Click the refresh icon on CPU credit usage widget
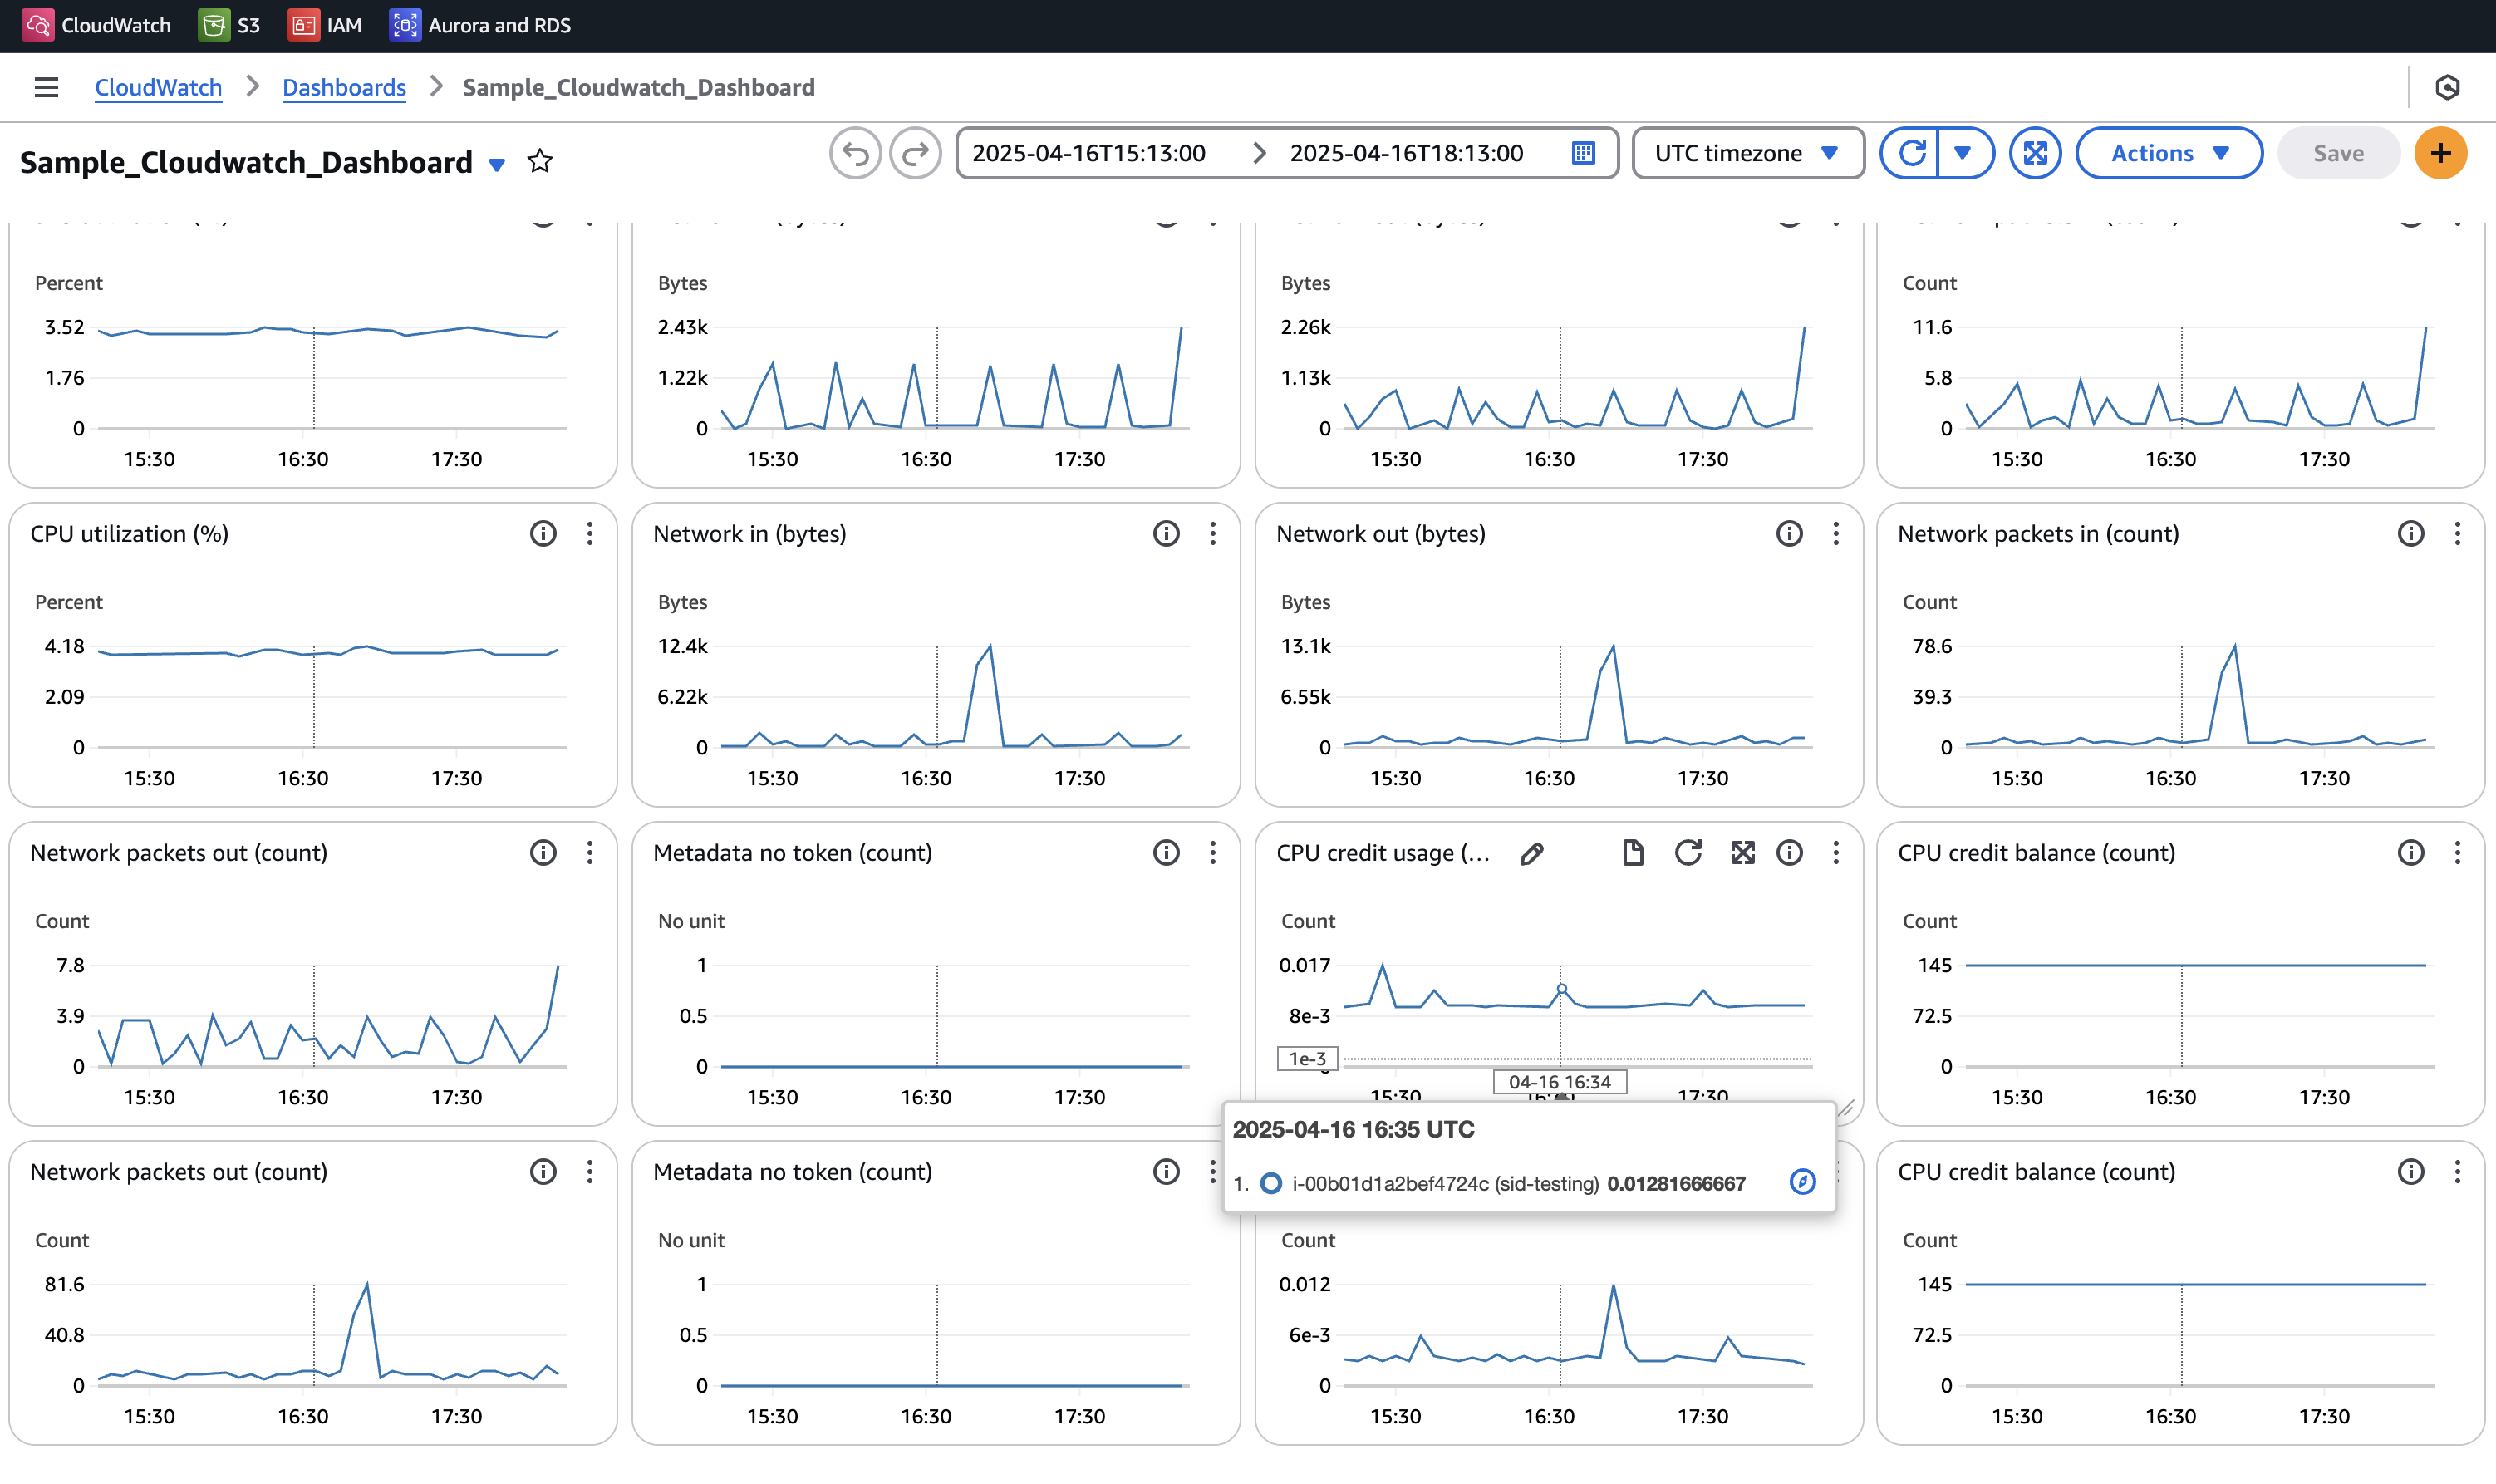This screenshot has width=2496, height=1484. (1688, 853)
